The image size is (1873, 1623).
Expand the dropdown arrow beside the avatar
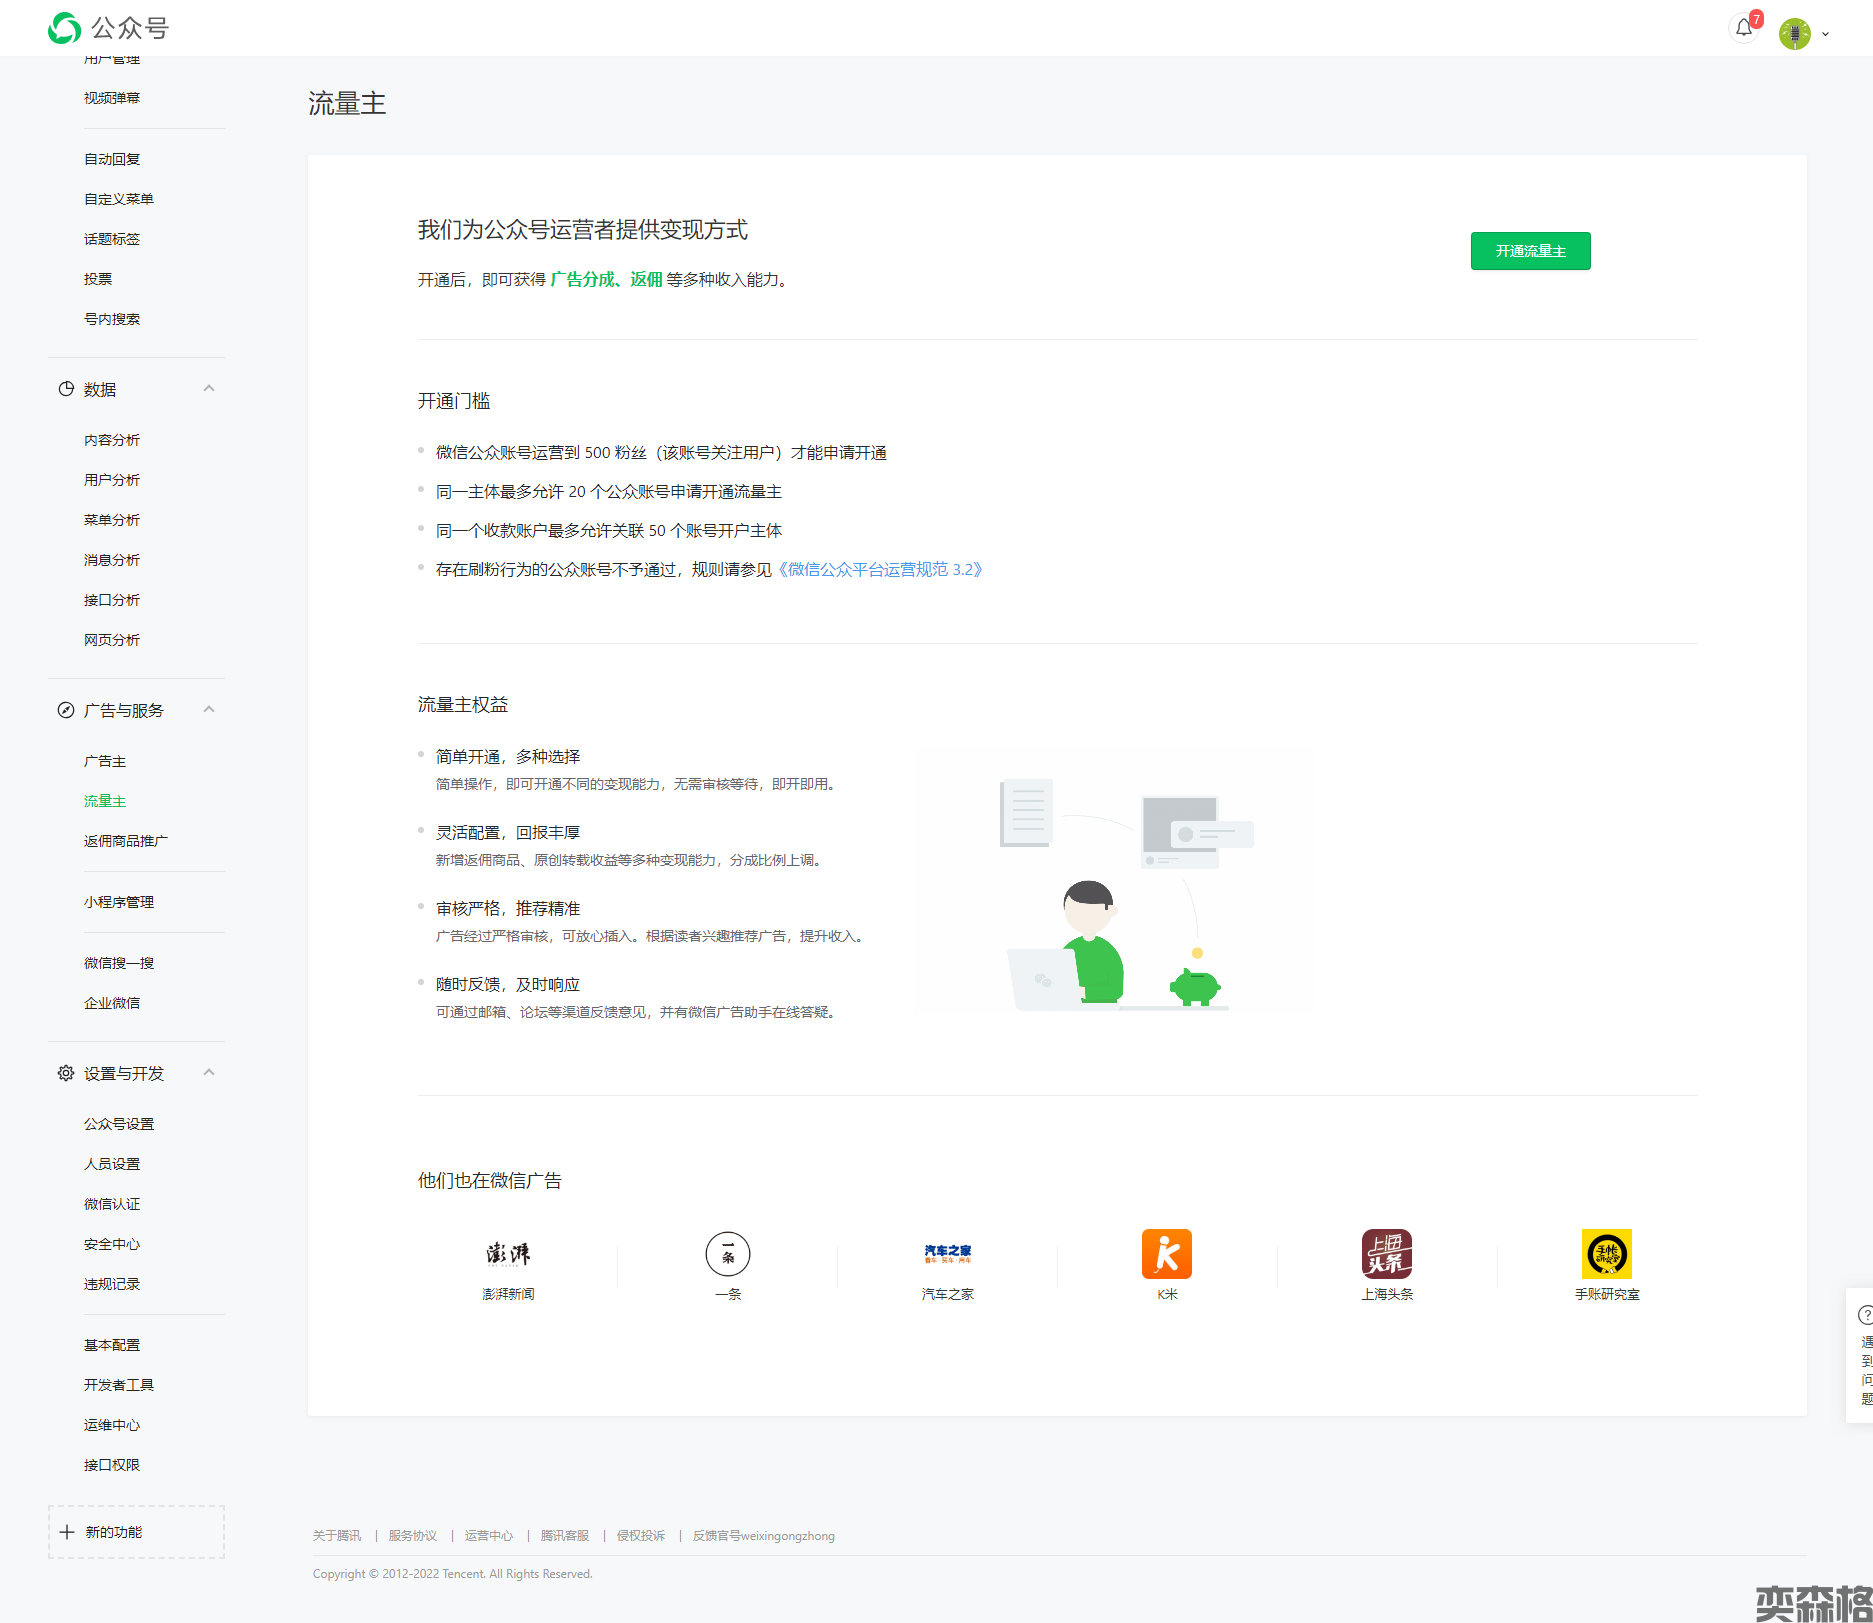1826,34
